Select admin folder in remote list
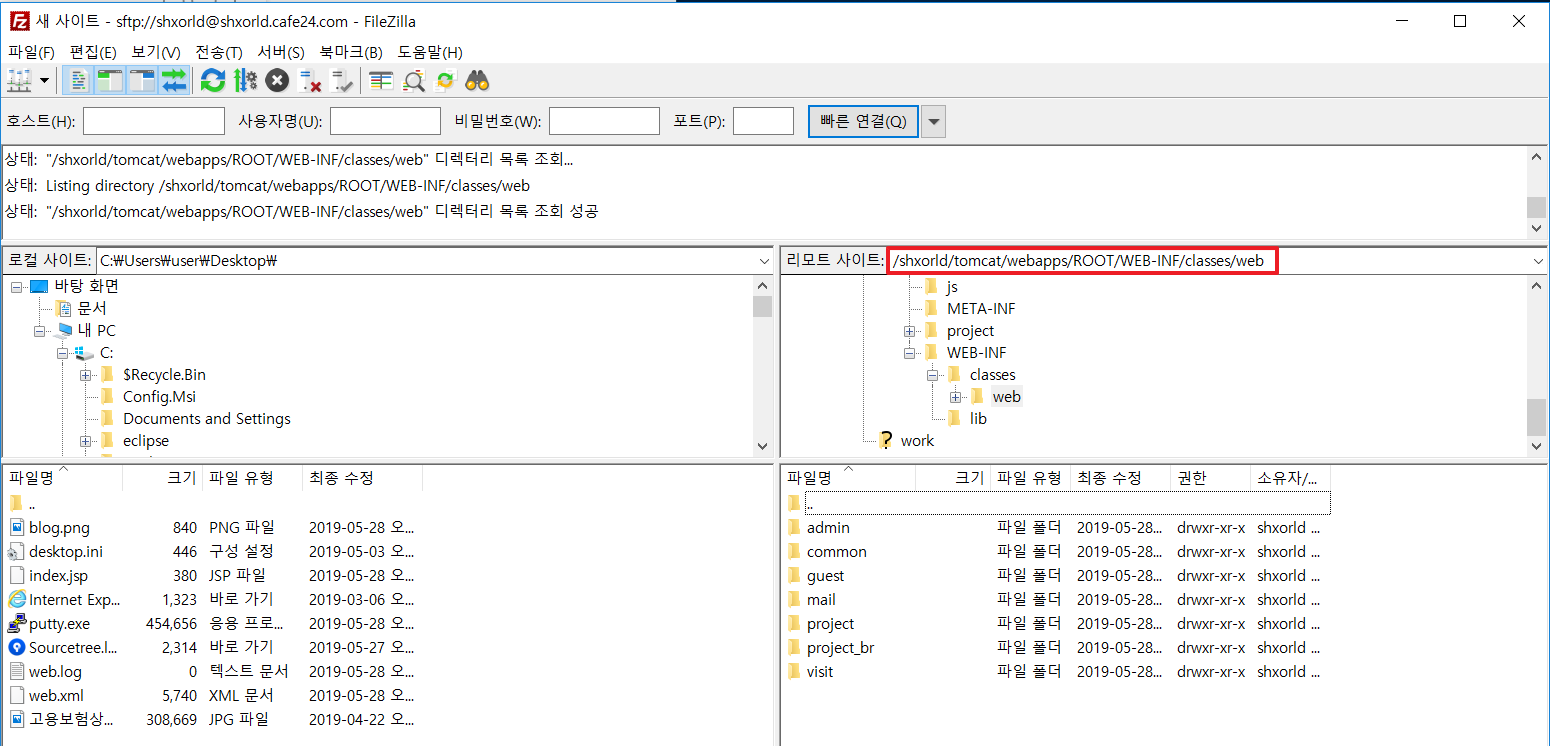Image resolution: width=1550 pixels, height=746 pixels. pos(828,527)
